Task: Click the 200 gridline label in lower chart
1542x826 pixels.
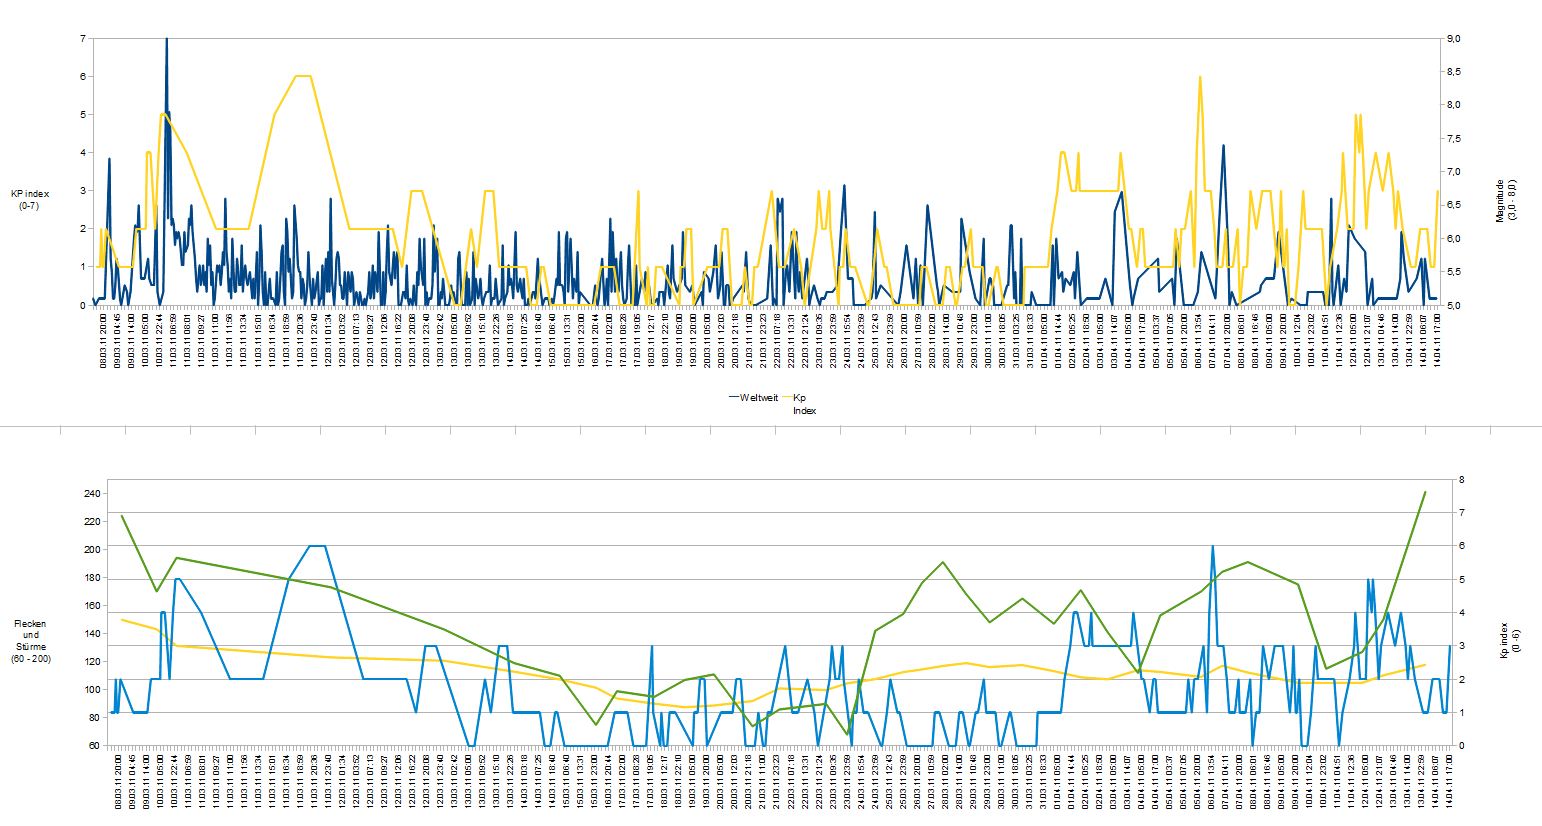Action: (x=92, y=550)
